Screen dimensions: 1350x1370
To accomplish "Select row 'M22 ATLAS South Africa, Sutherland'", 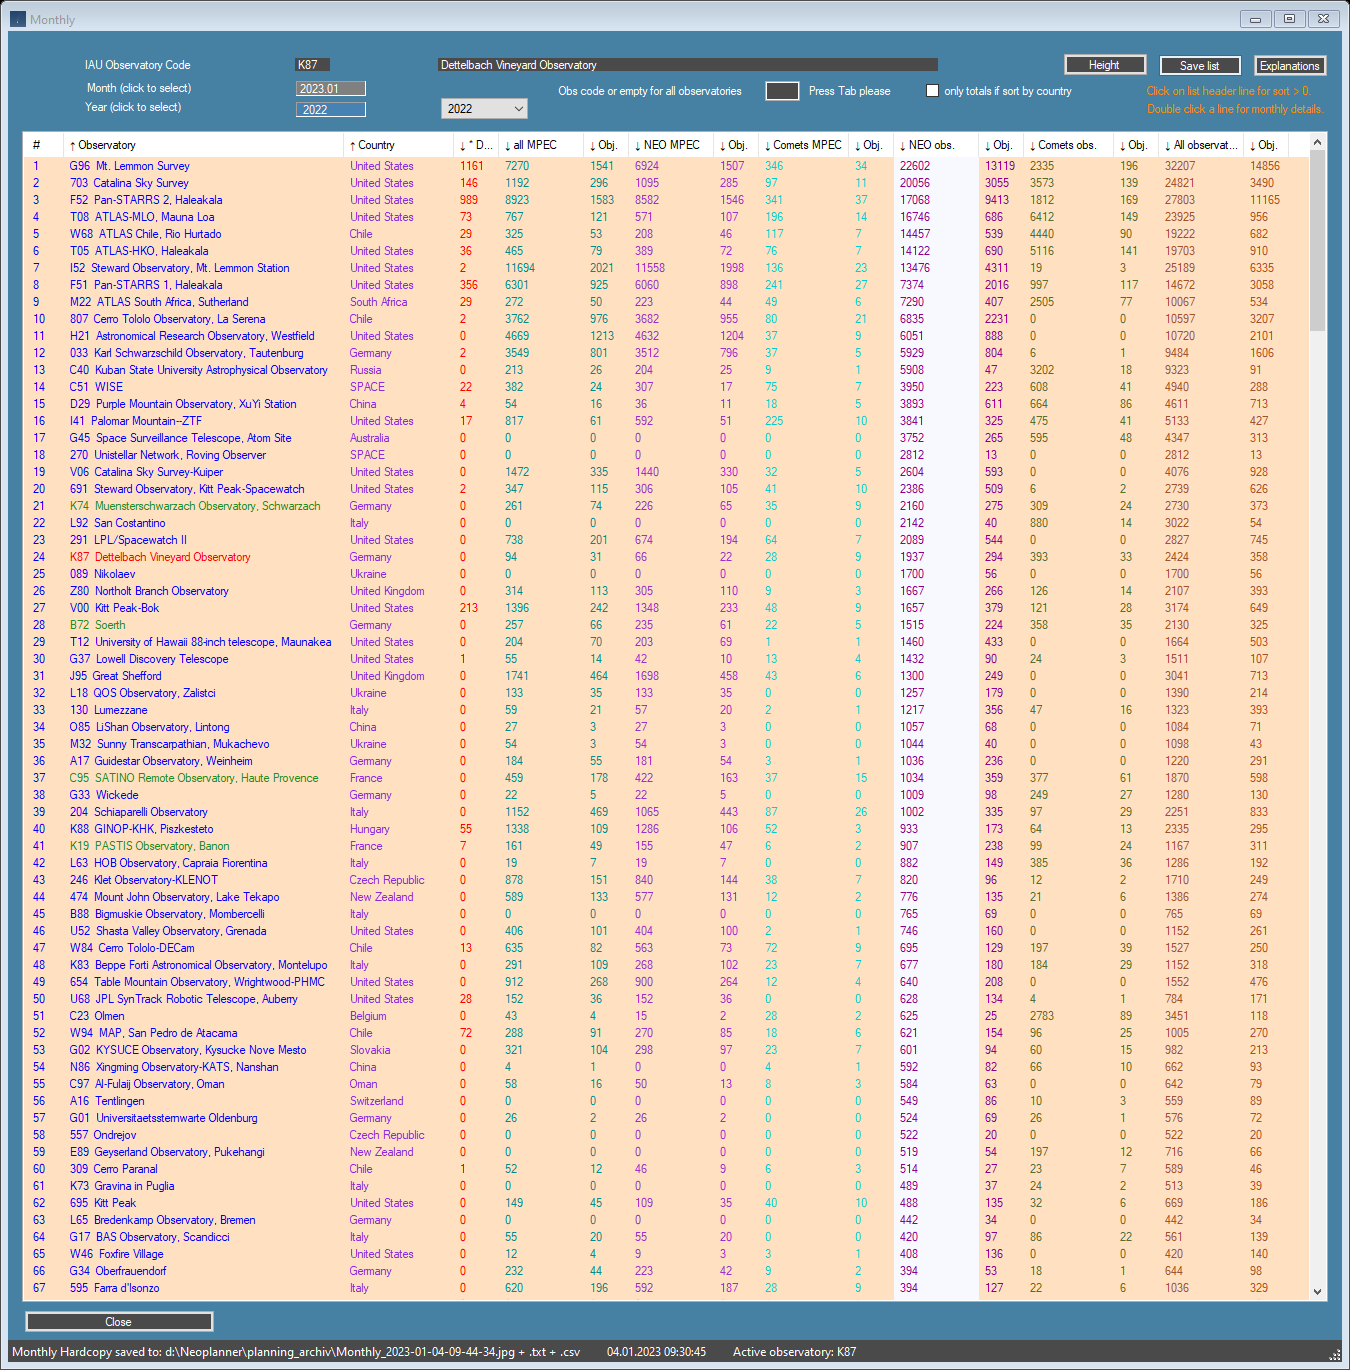I will point(665,302).
